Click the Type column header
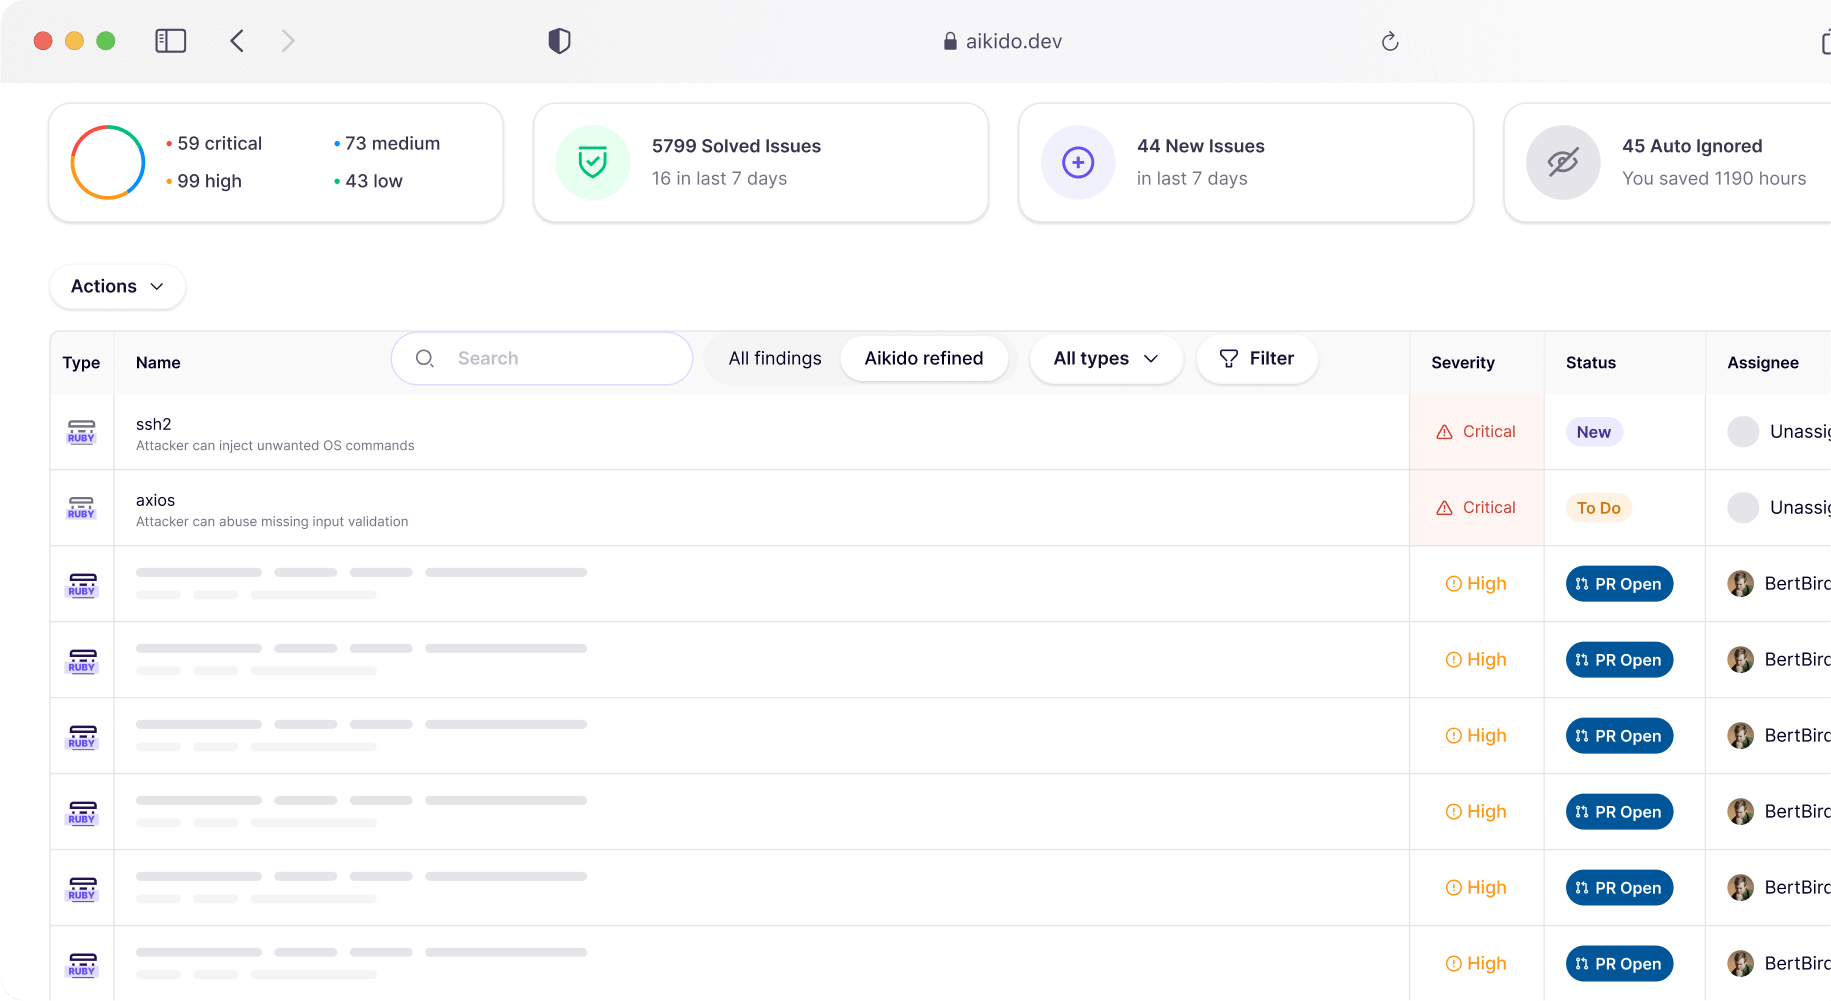 point(81,363)
